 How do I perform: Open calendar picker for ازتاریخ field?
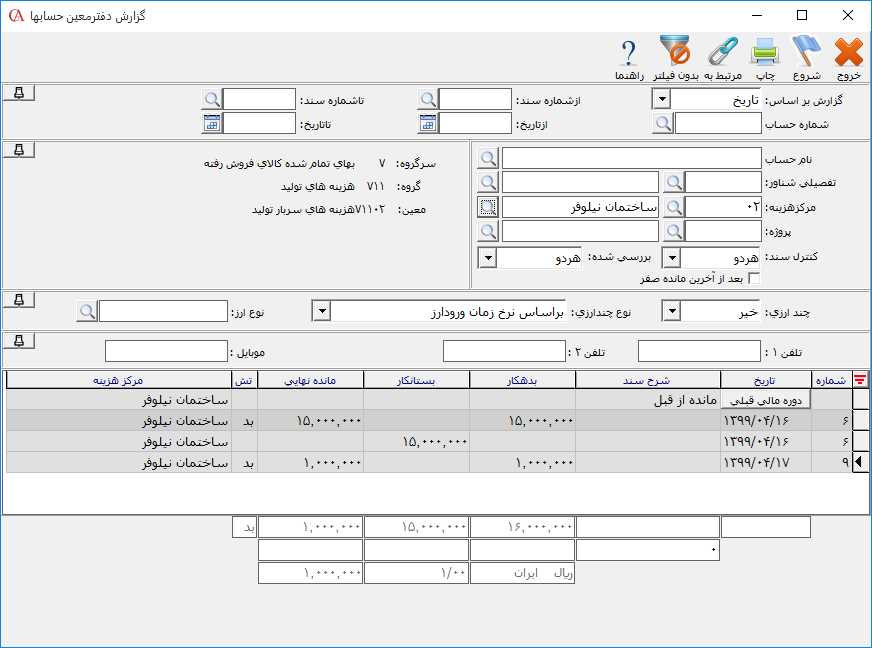point(428,123)
